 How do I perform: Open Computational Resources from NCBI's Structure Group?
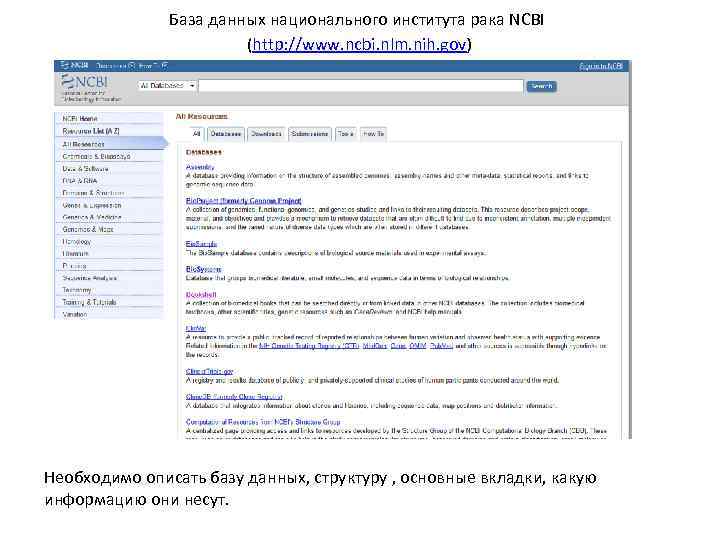click(263, 422)
